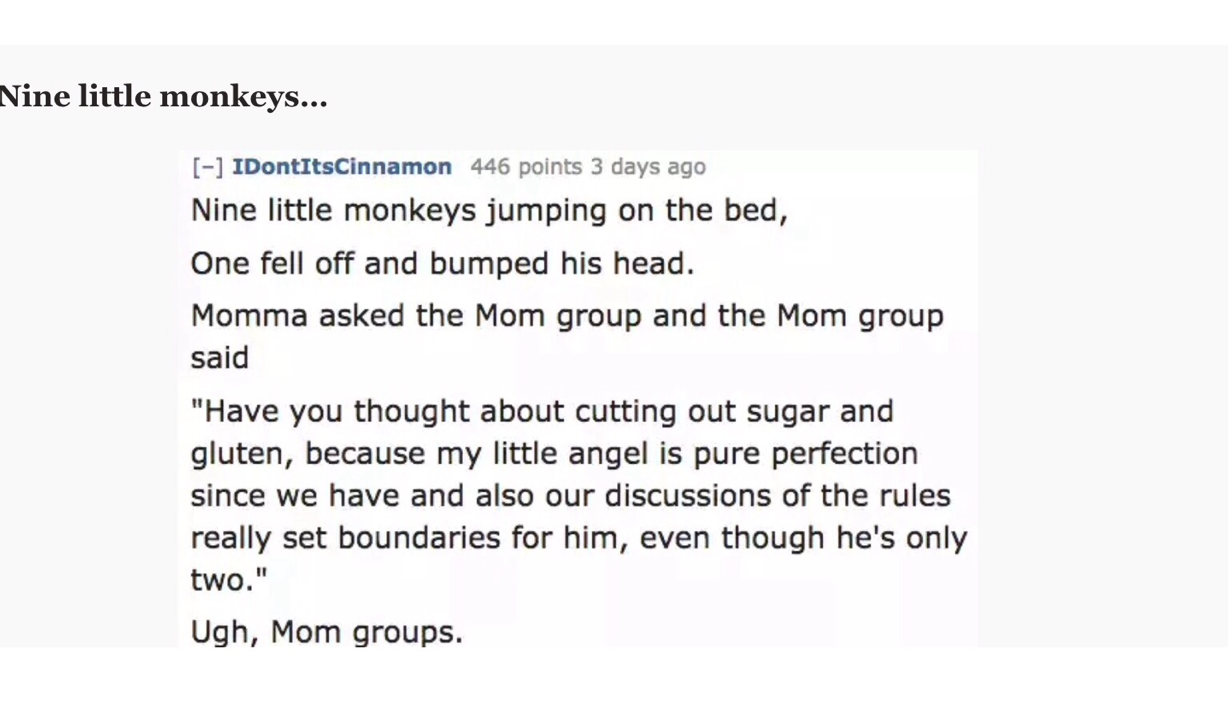Click the '3 days ago' timestamp

point(647,167)
